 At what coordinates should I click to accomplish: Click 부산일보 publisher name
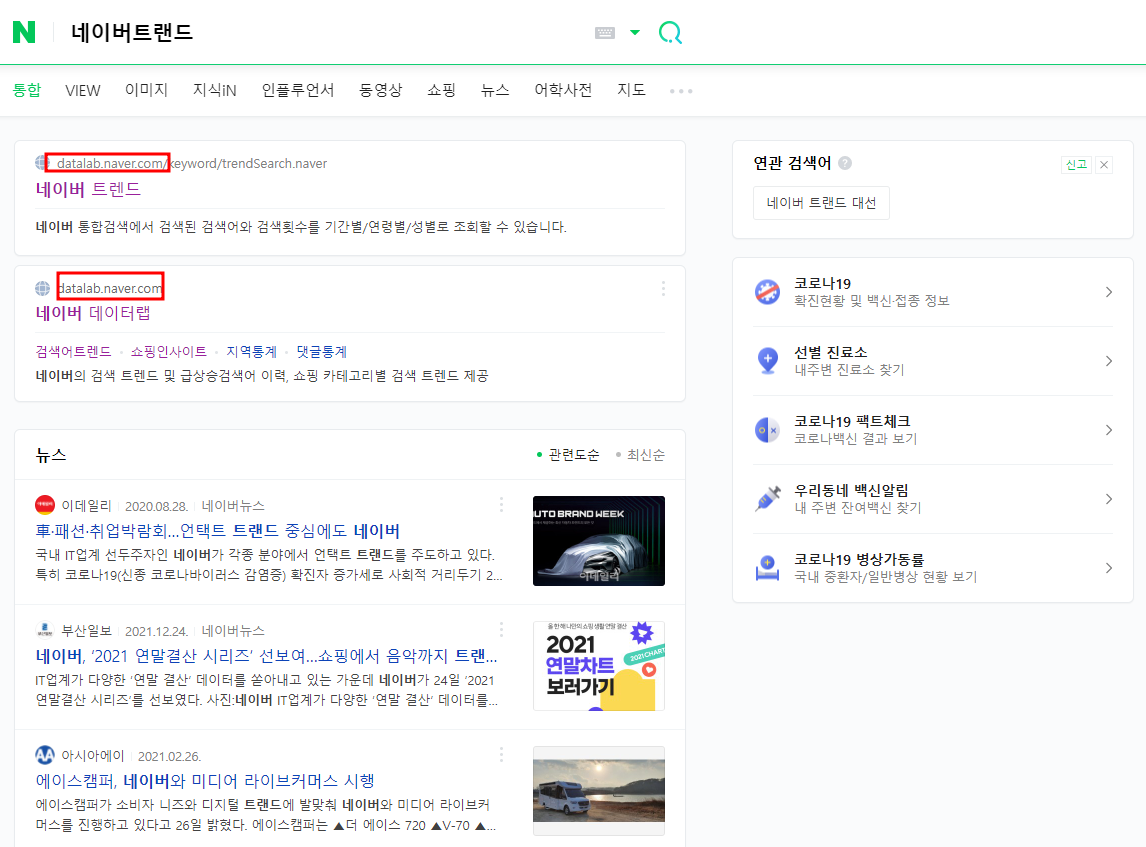(86, 631)
